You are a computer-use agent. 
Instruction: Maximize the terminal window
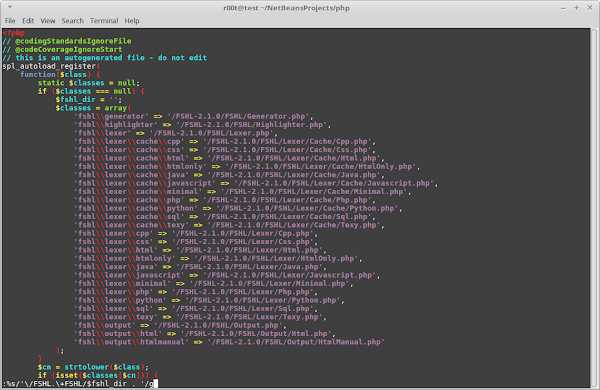[x=576, y=8]
